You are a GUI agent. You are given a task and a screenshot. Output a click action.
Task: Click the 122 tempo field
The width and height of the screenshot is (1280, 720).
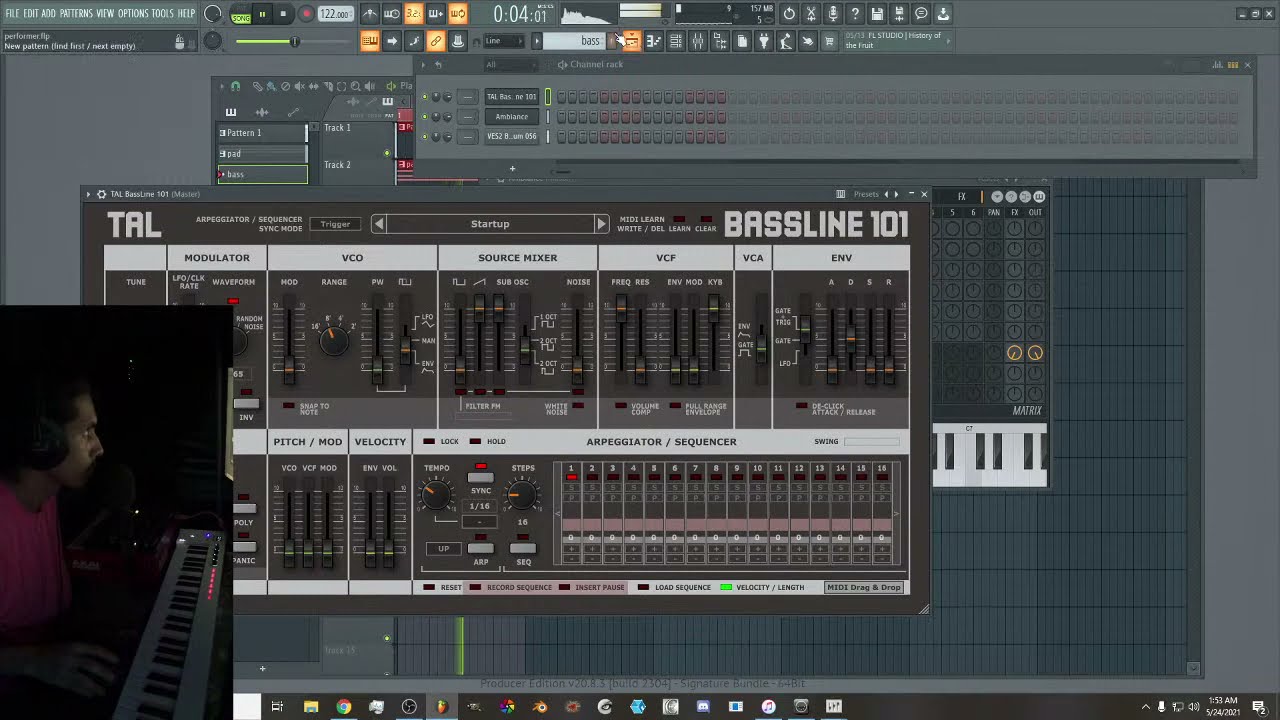coord(335,15)
